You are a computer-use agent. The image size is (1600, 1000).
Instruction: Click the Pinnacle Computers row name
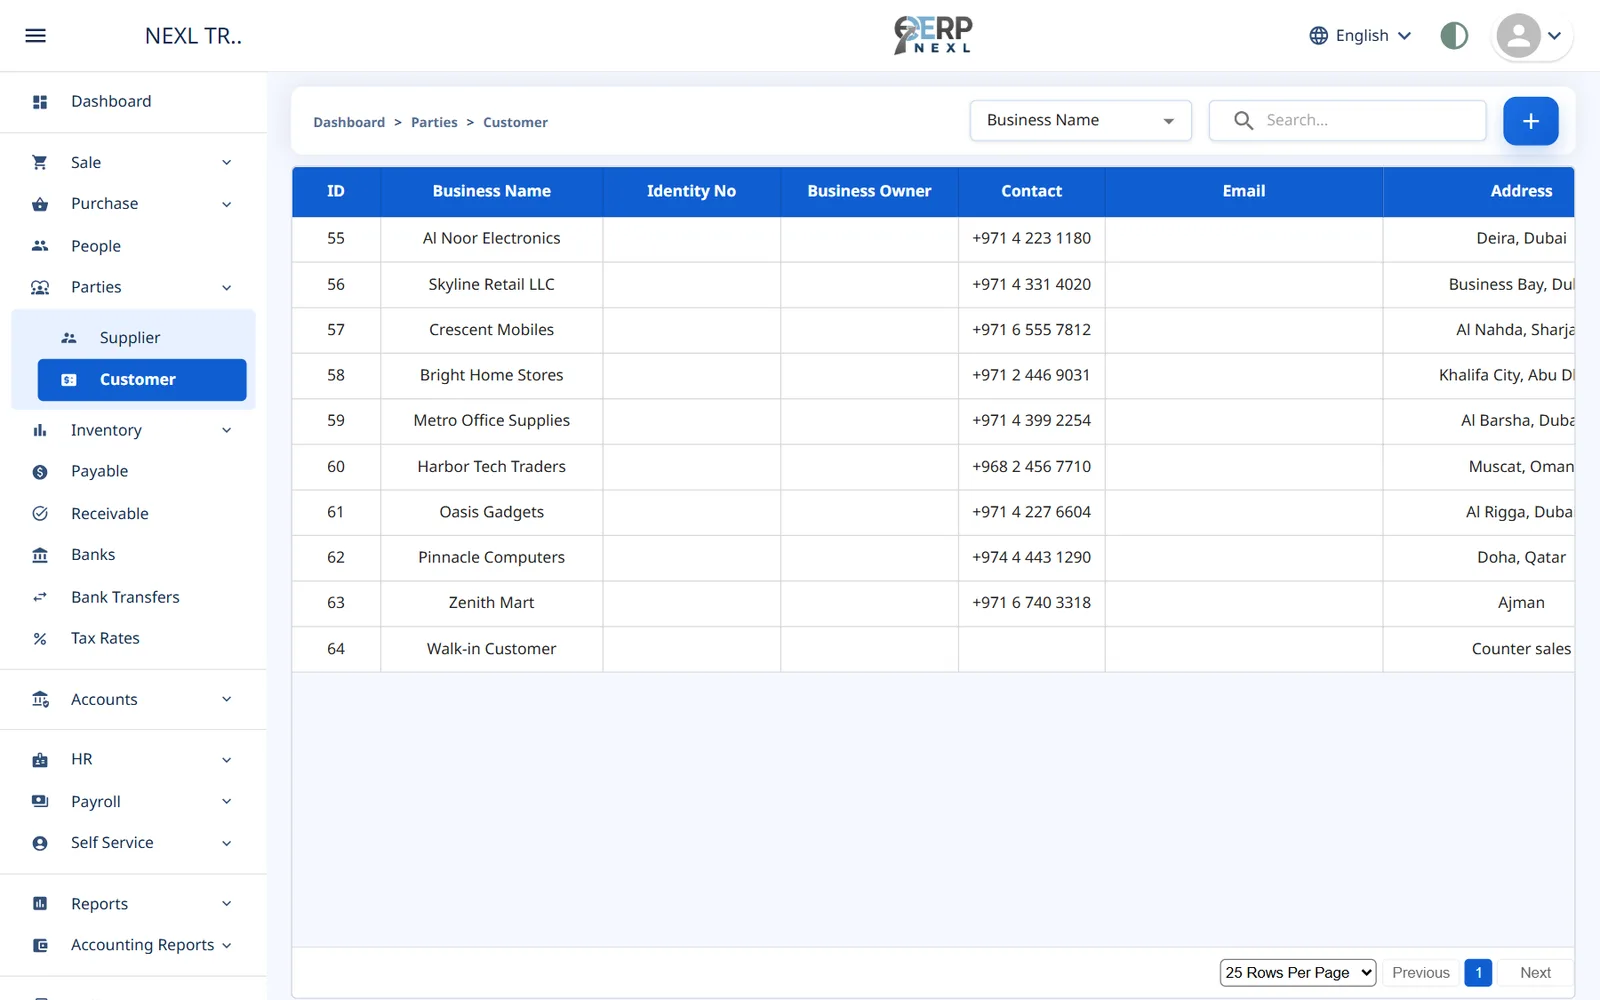(x=491, y=558)
